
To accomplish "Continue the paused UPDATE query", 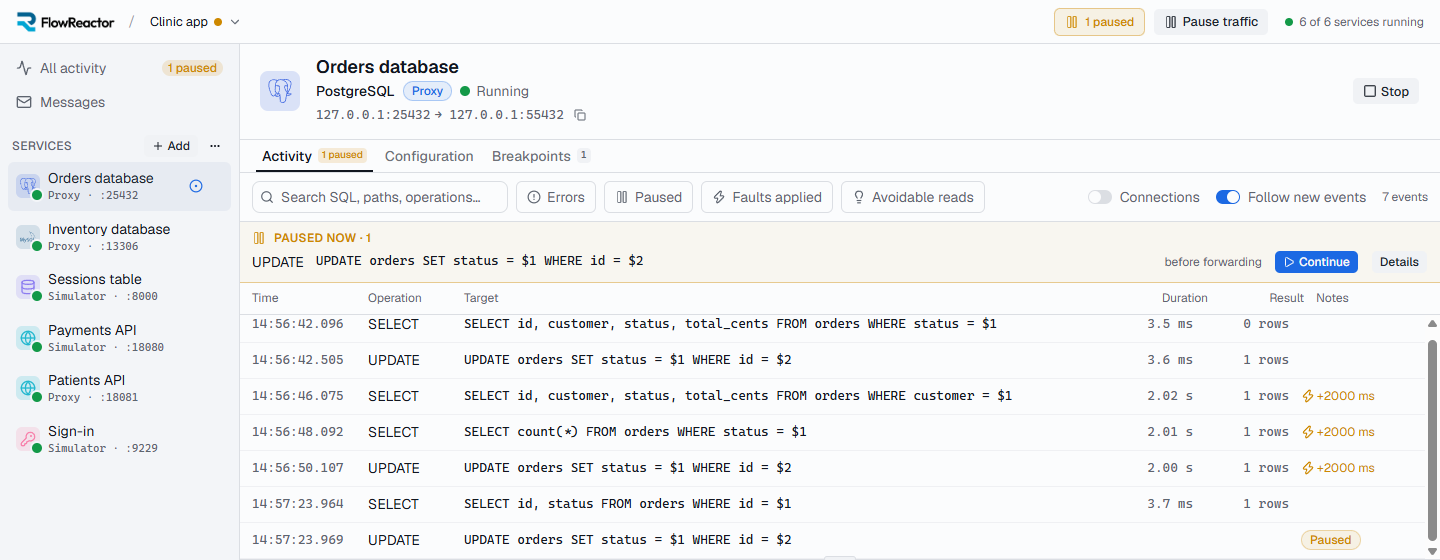I will tap(1316, 262).
